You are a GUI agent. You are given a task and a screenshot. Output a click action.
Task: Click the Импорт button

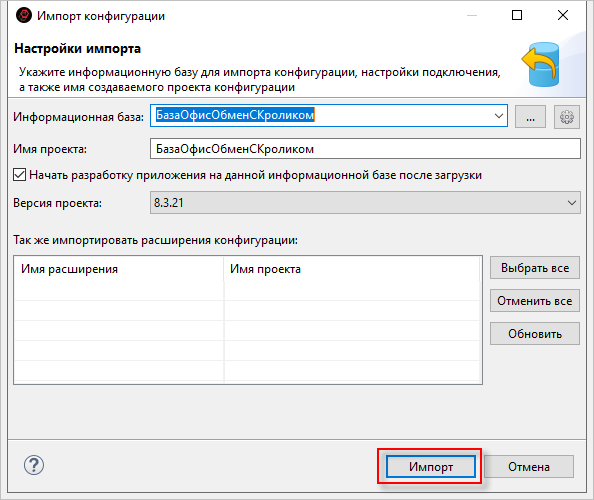(430, 467)
